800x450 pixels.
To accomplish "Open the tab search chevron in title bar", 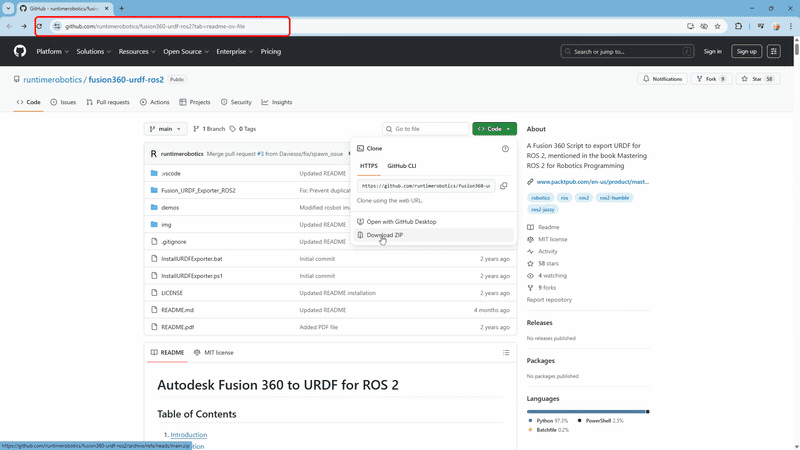I will pos(8,8).
